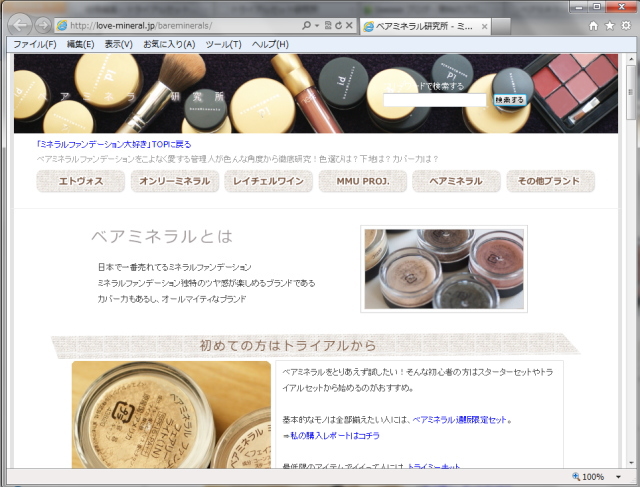640x487 pixels.
Task: Click the vertical scrollbar down arrow
Action: coord(631,463)
